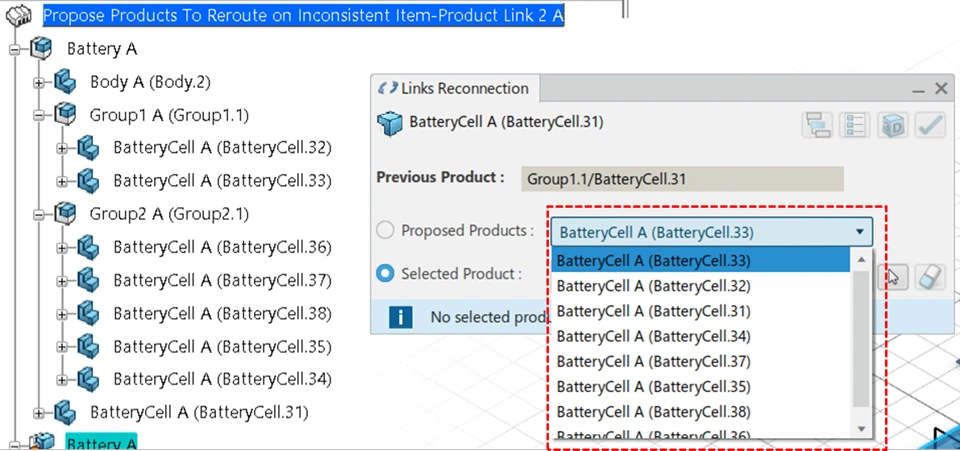Click the eraser icon beside Selected Product

point(929,276)
